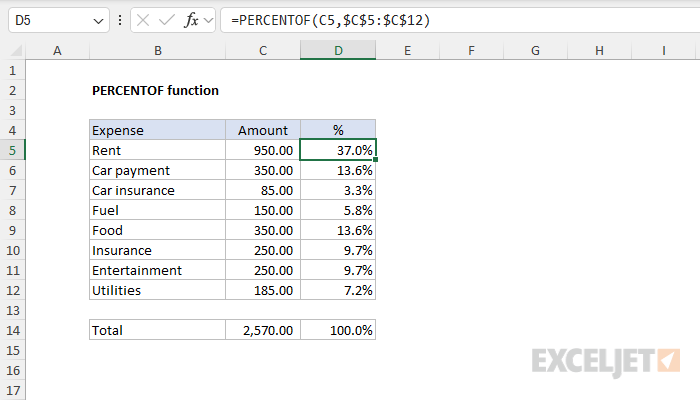Click the 'Expense' header cell
The image size is (700, 400).
(x=158, y=130)
